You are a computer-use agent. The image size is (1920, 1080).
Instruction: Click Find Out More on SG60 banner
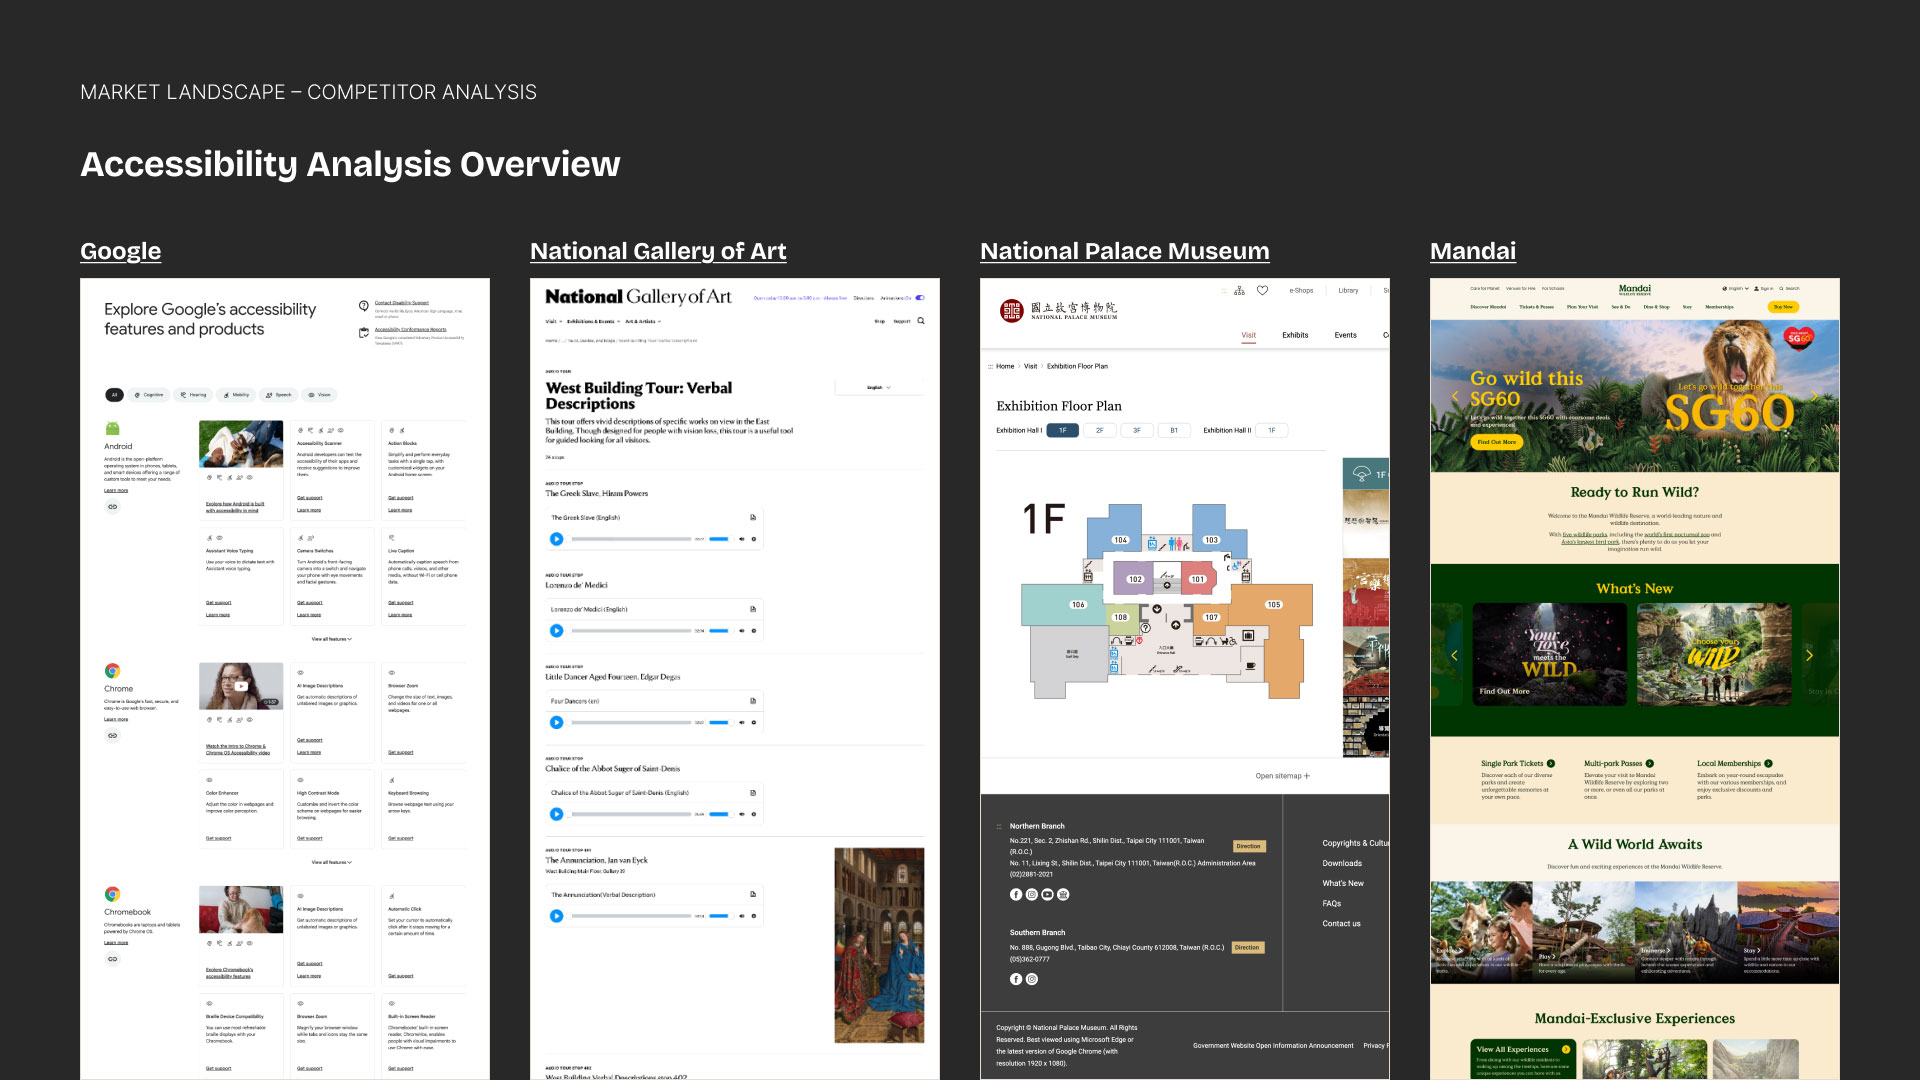(x=1497, y=441)
